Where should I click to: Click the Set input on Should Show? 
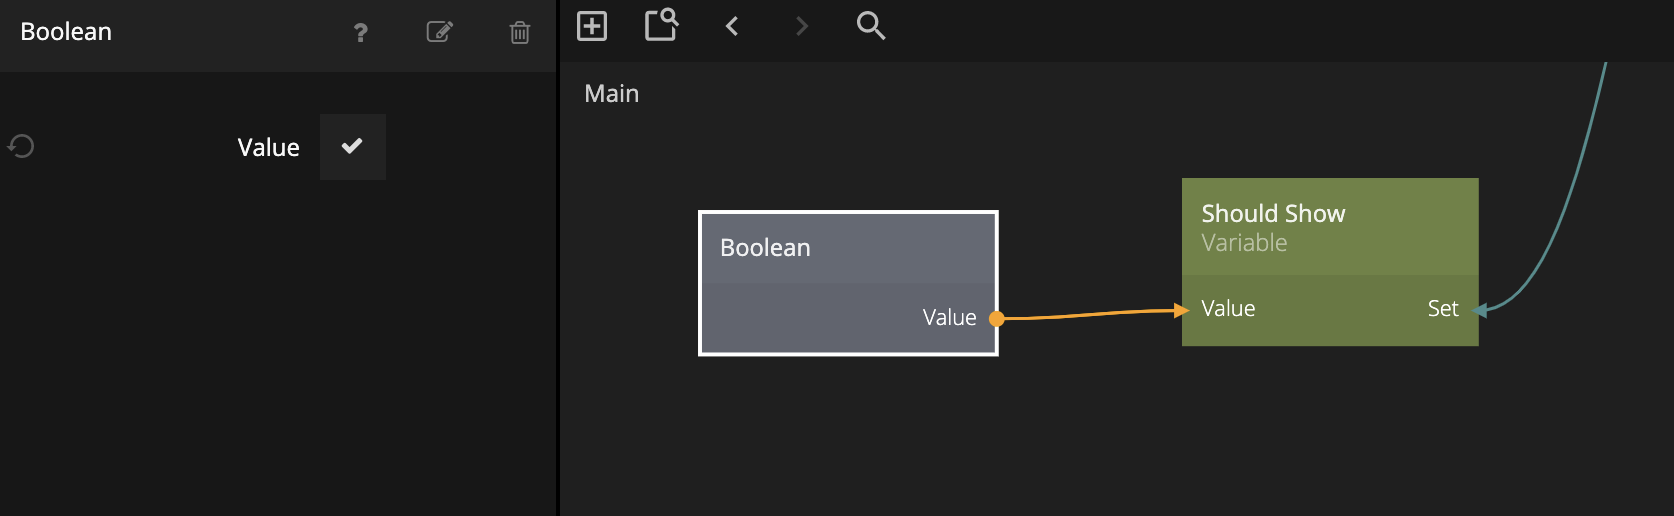click(x=1443, y=309)
